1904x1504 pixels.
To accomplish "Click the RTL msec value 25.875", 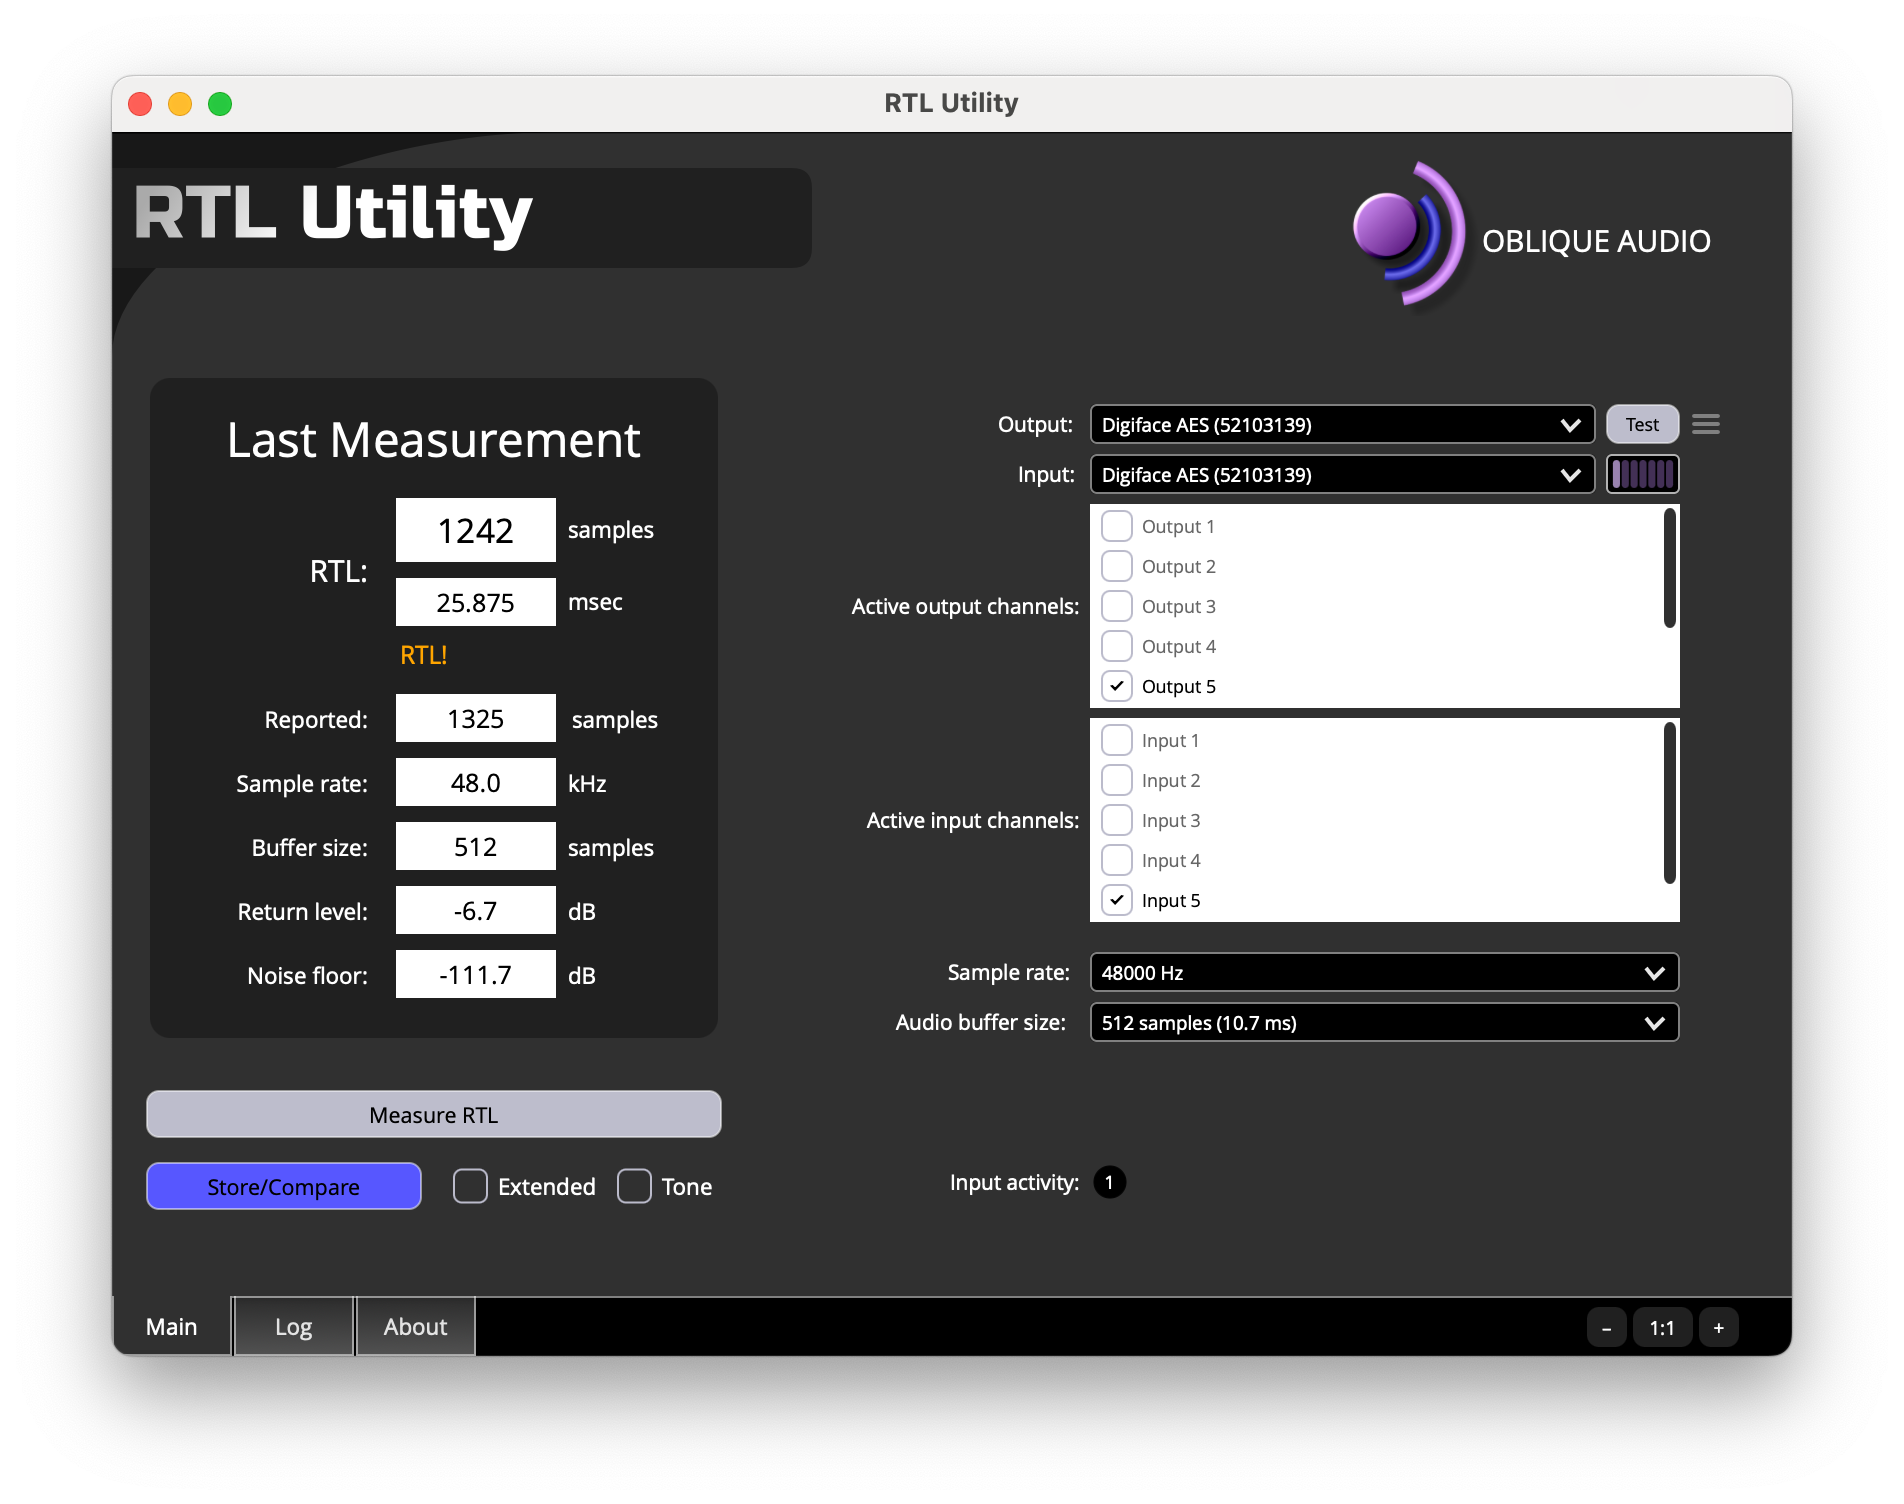I will [x=475, y=602].
